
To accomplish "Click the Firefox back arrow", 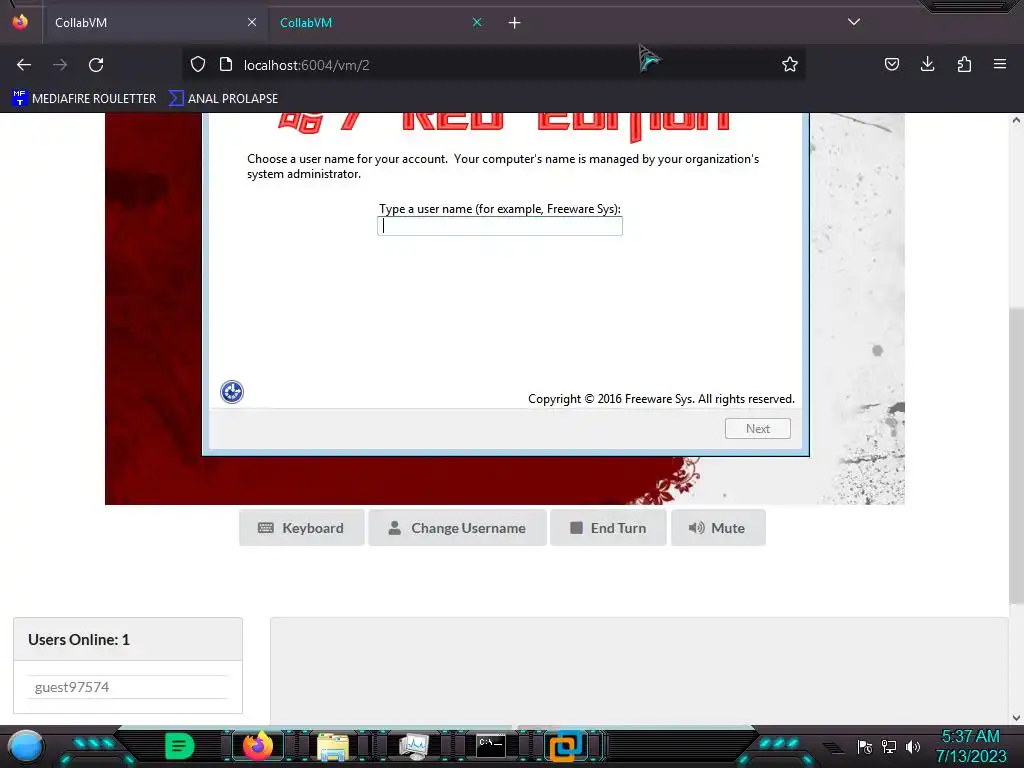I will tap(24, 65).
